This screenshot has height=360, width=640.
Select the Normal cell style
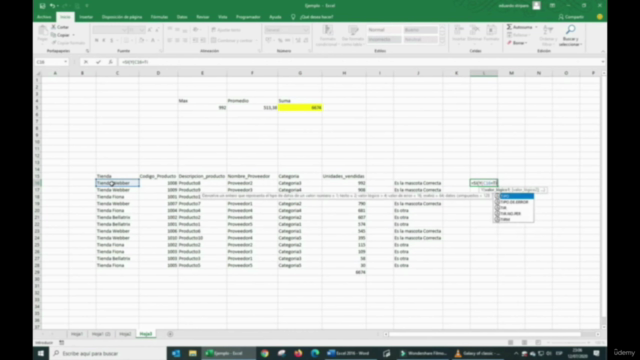click(384, 30)
